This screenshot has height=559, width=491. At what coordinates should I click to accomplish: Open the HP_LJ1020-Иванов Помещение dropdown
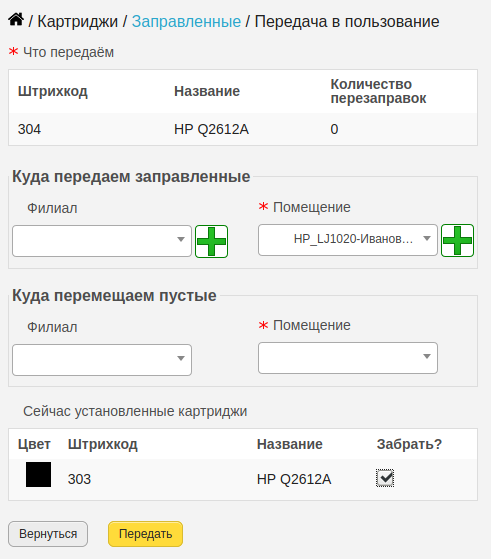click(348, 240)
